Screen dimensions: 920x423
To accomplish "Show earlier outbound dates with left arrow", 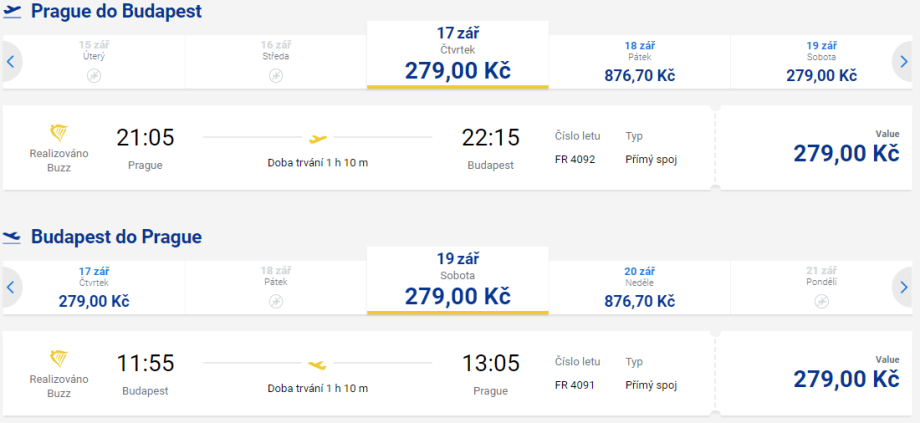I will tap(11, 63).
